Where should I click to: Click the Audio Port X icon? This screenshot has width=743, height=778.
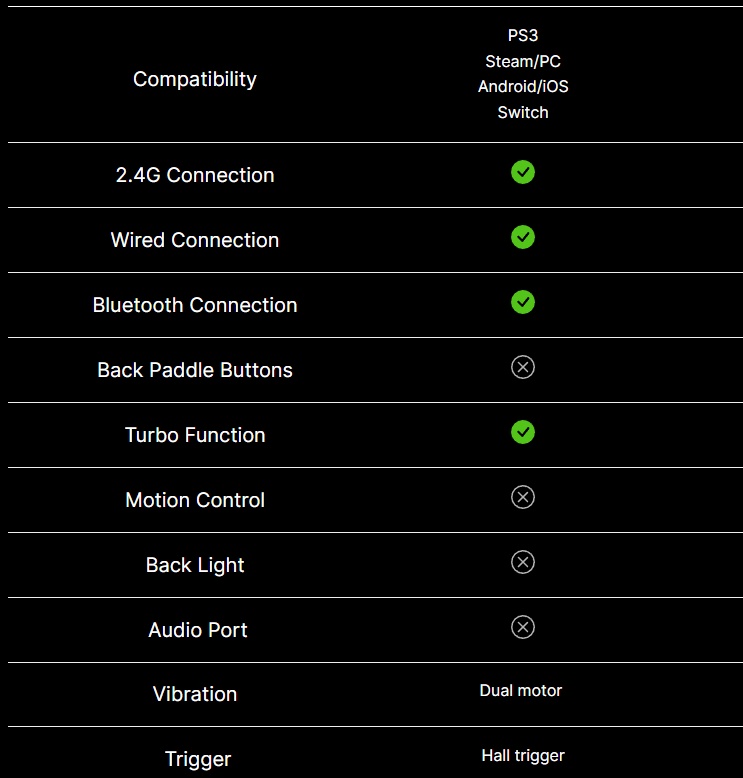pos(523,627)
